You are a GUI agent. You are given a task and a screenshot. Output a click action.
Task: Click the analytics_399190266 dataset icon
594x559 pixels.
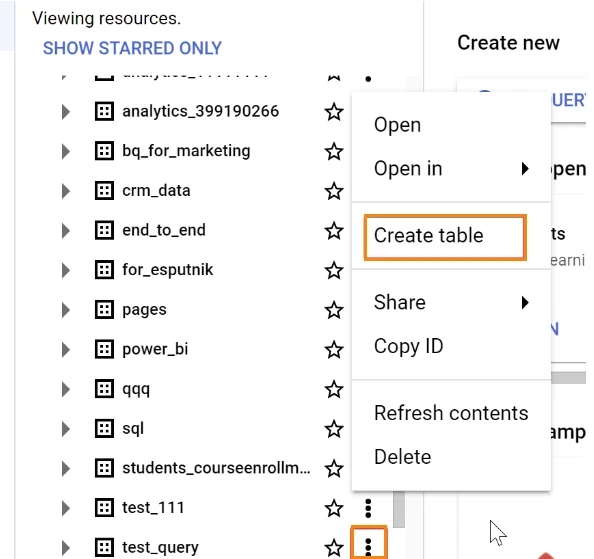[104, 111]
